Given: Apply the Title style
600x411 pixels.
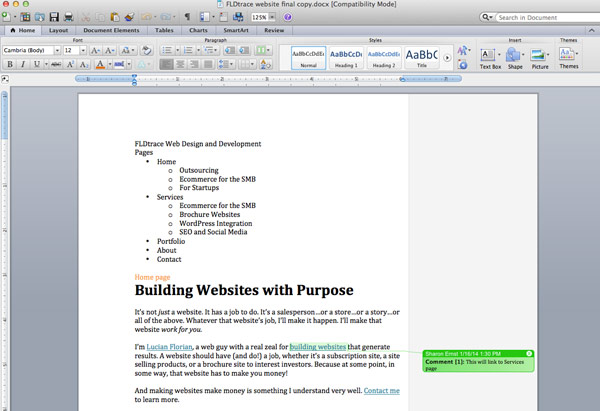Looking at the screenshot, I should 421,58.
